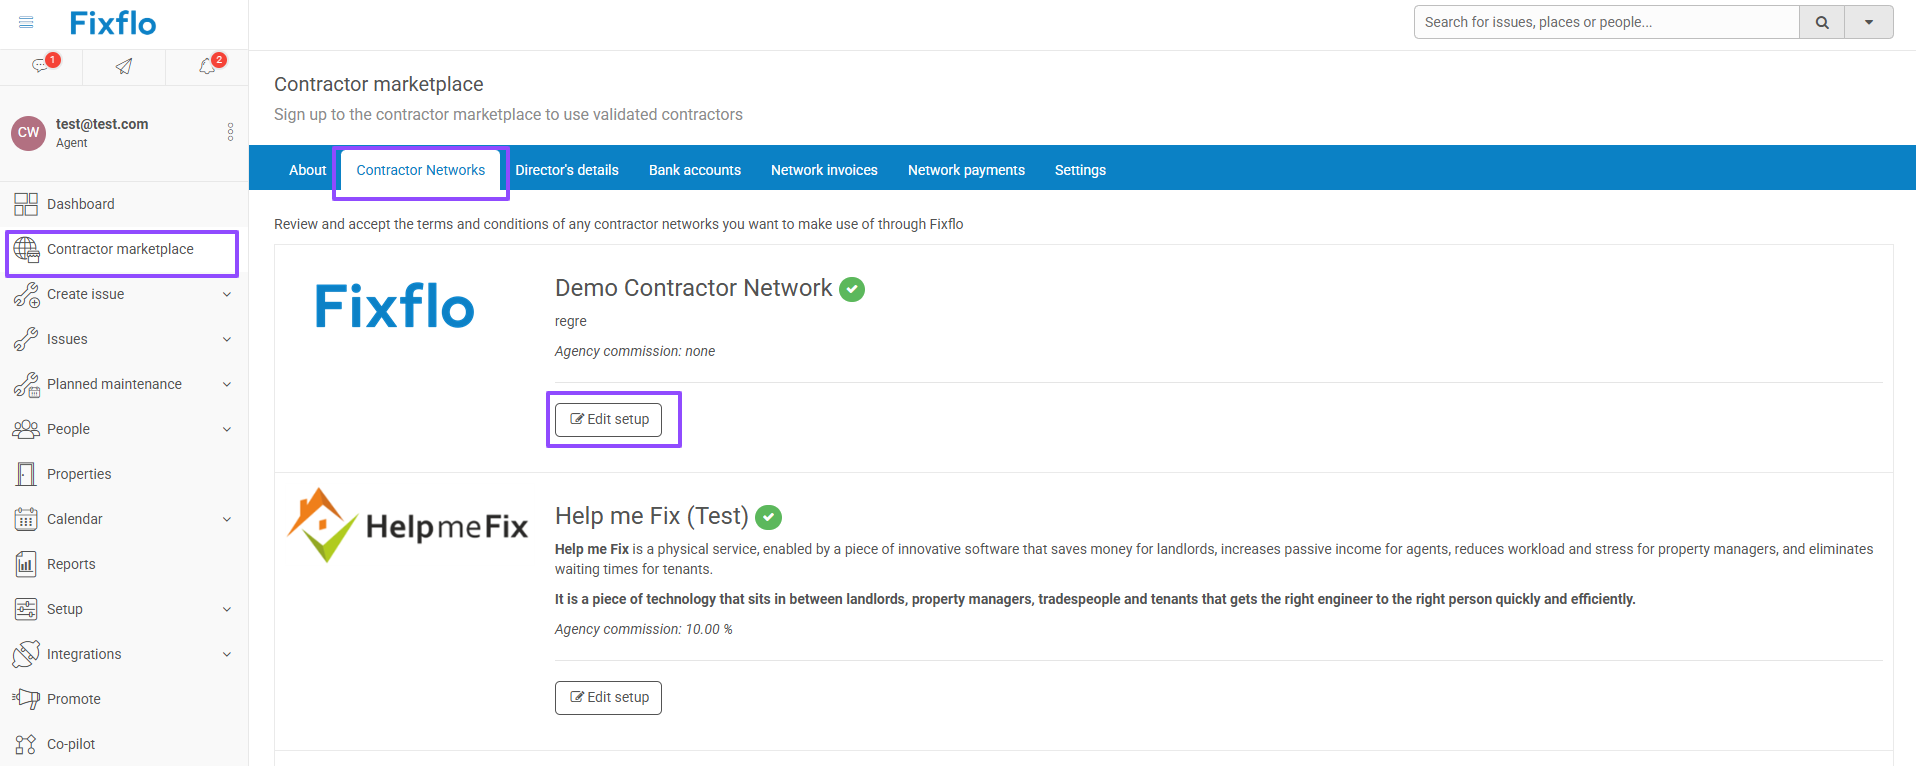Click the search magnifier button

tap(1822, 22)
